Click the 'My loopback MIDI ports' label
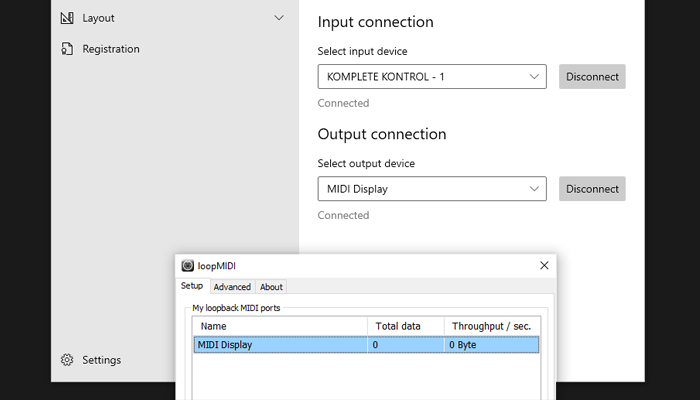This screenshot has height=400, width=700. tap(236, 308)
